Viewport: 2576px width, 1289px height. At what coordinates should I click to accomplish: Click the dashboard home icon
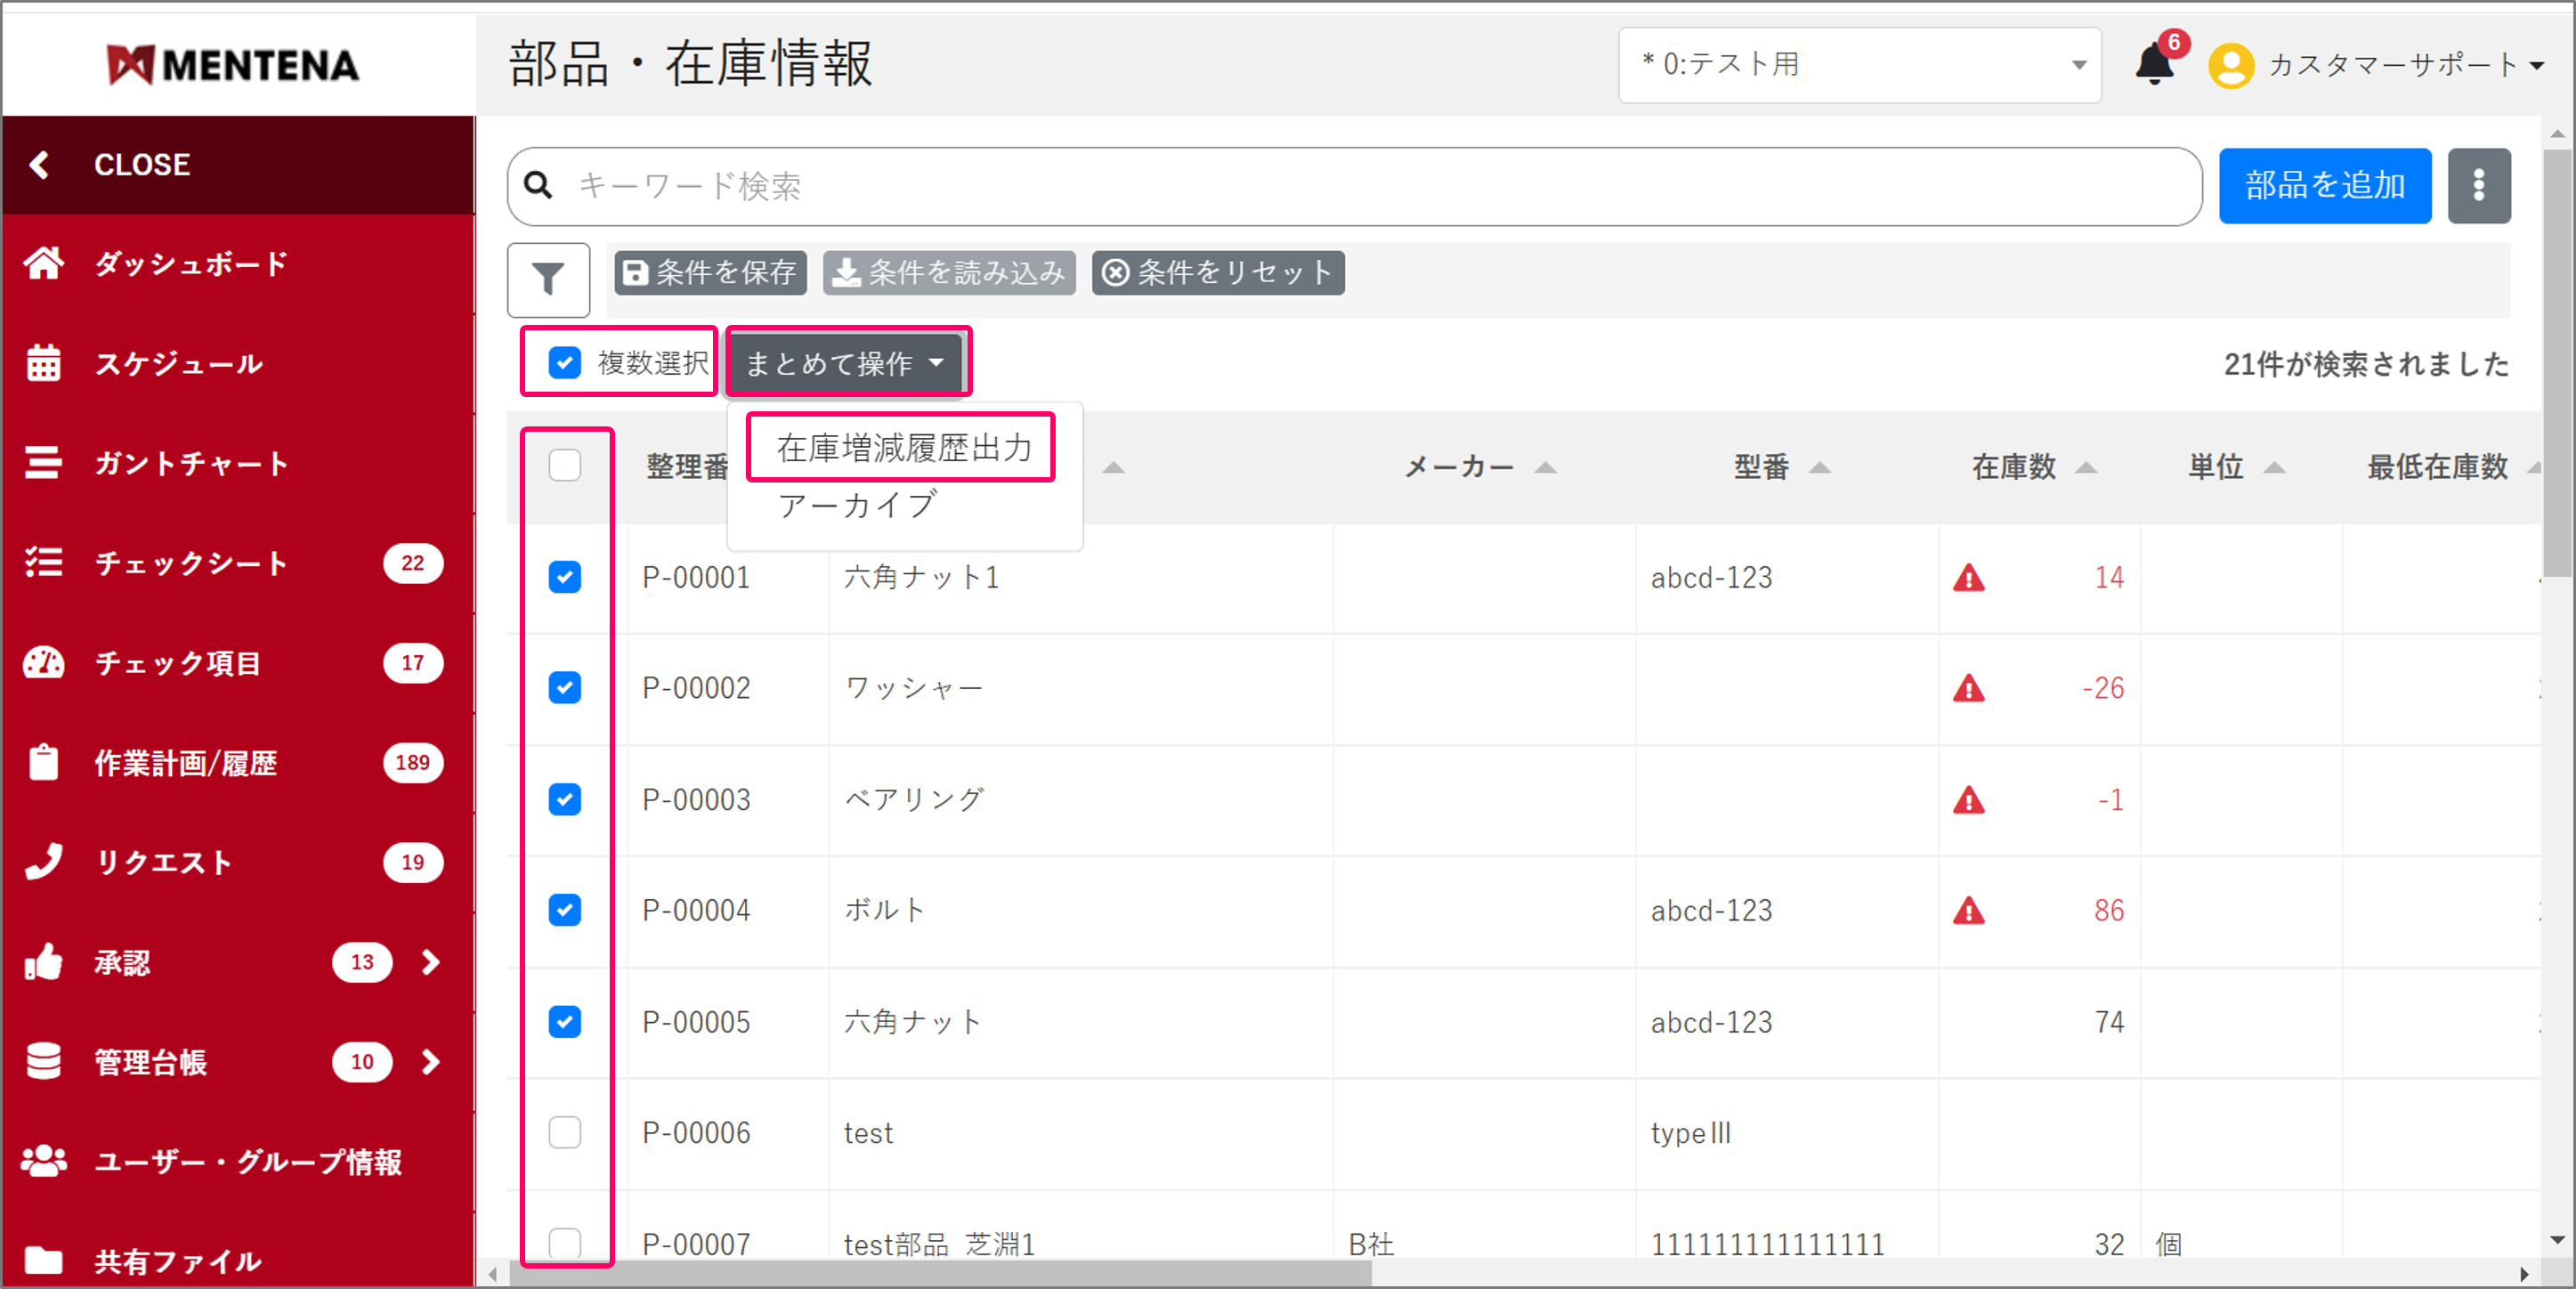click(44, 264)
